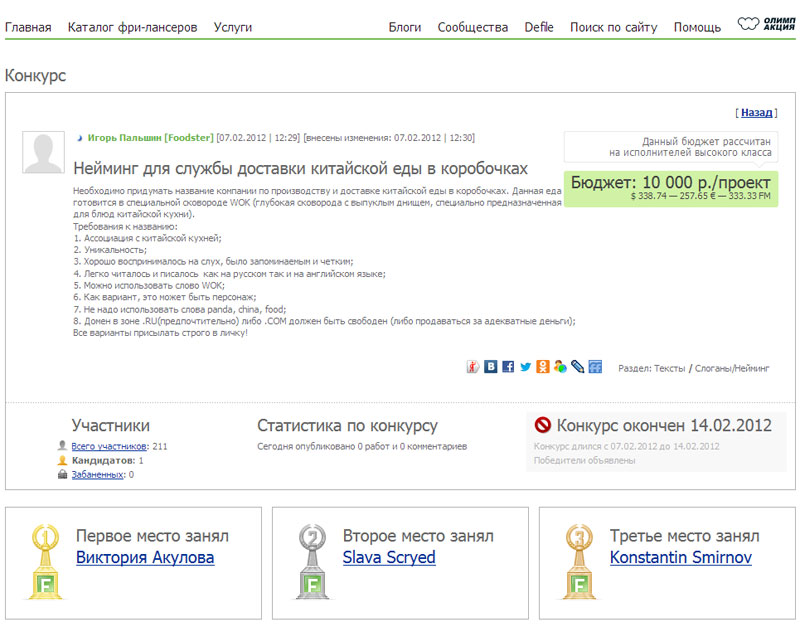Click the green Бюджет 10 000 р. box
This screenshot has width=800, height=627.
click(671, 189)
